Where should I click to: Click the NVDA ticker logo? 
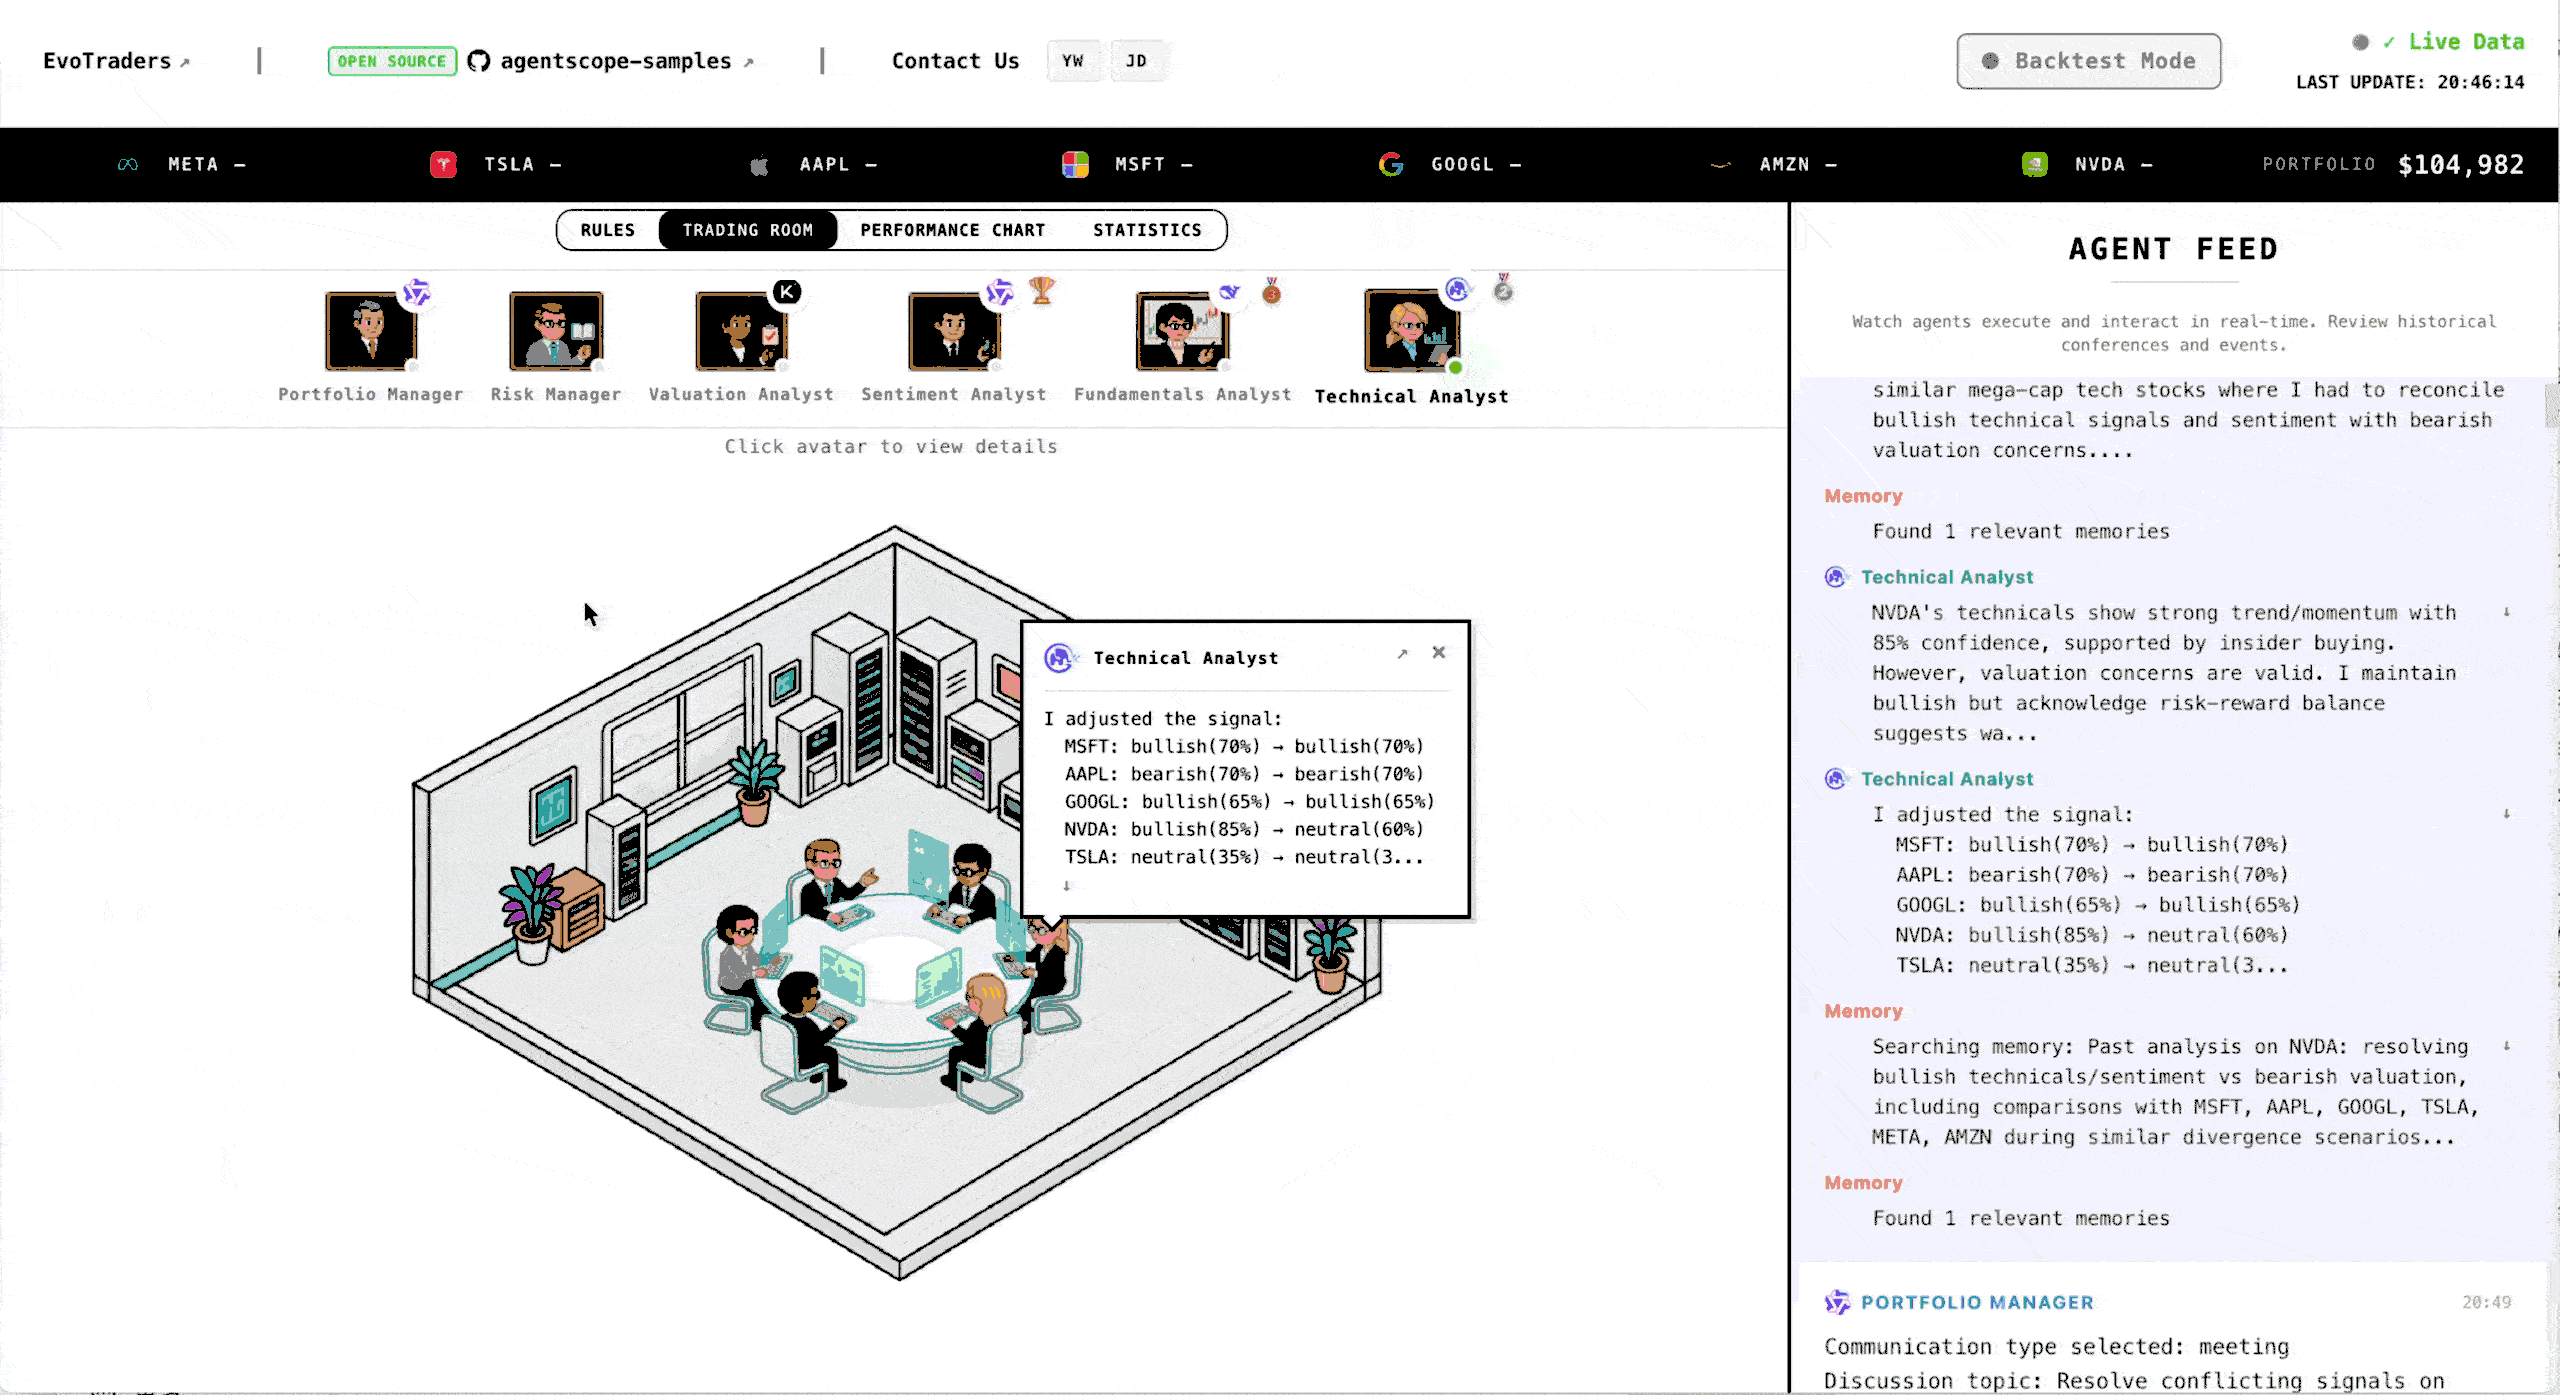(2034, 164)
